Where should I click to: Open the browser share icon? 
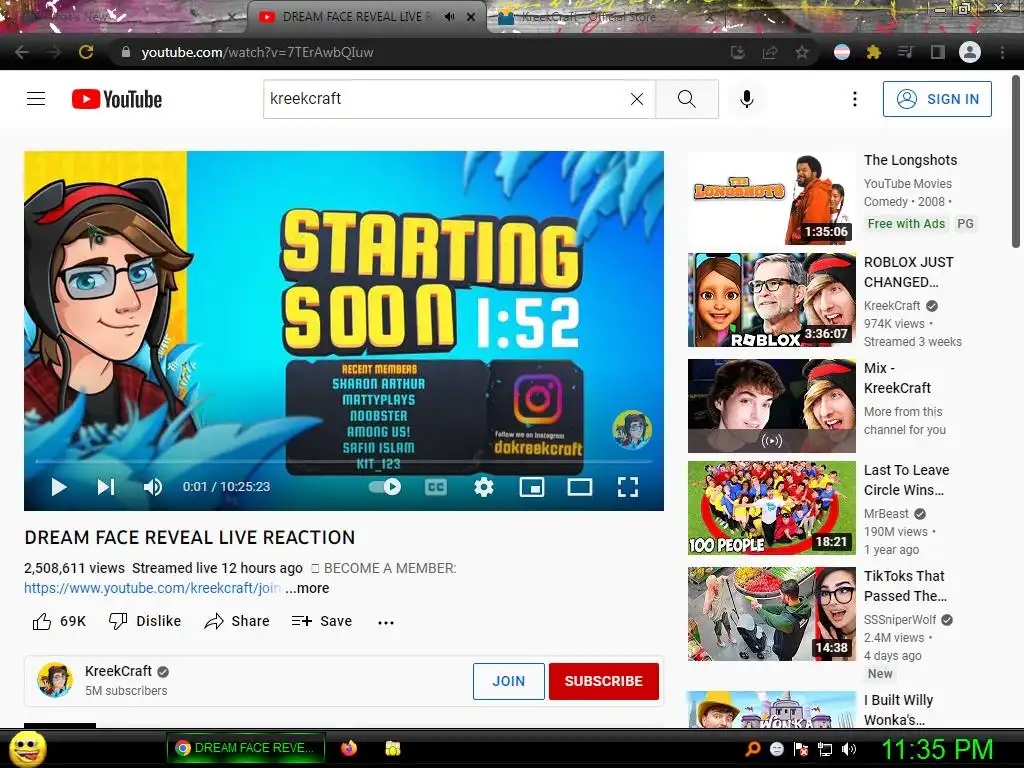click(770, 52)
